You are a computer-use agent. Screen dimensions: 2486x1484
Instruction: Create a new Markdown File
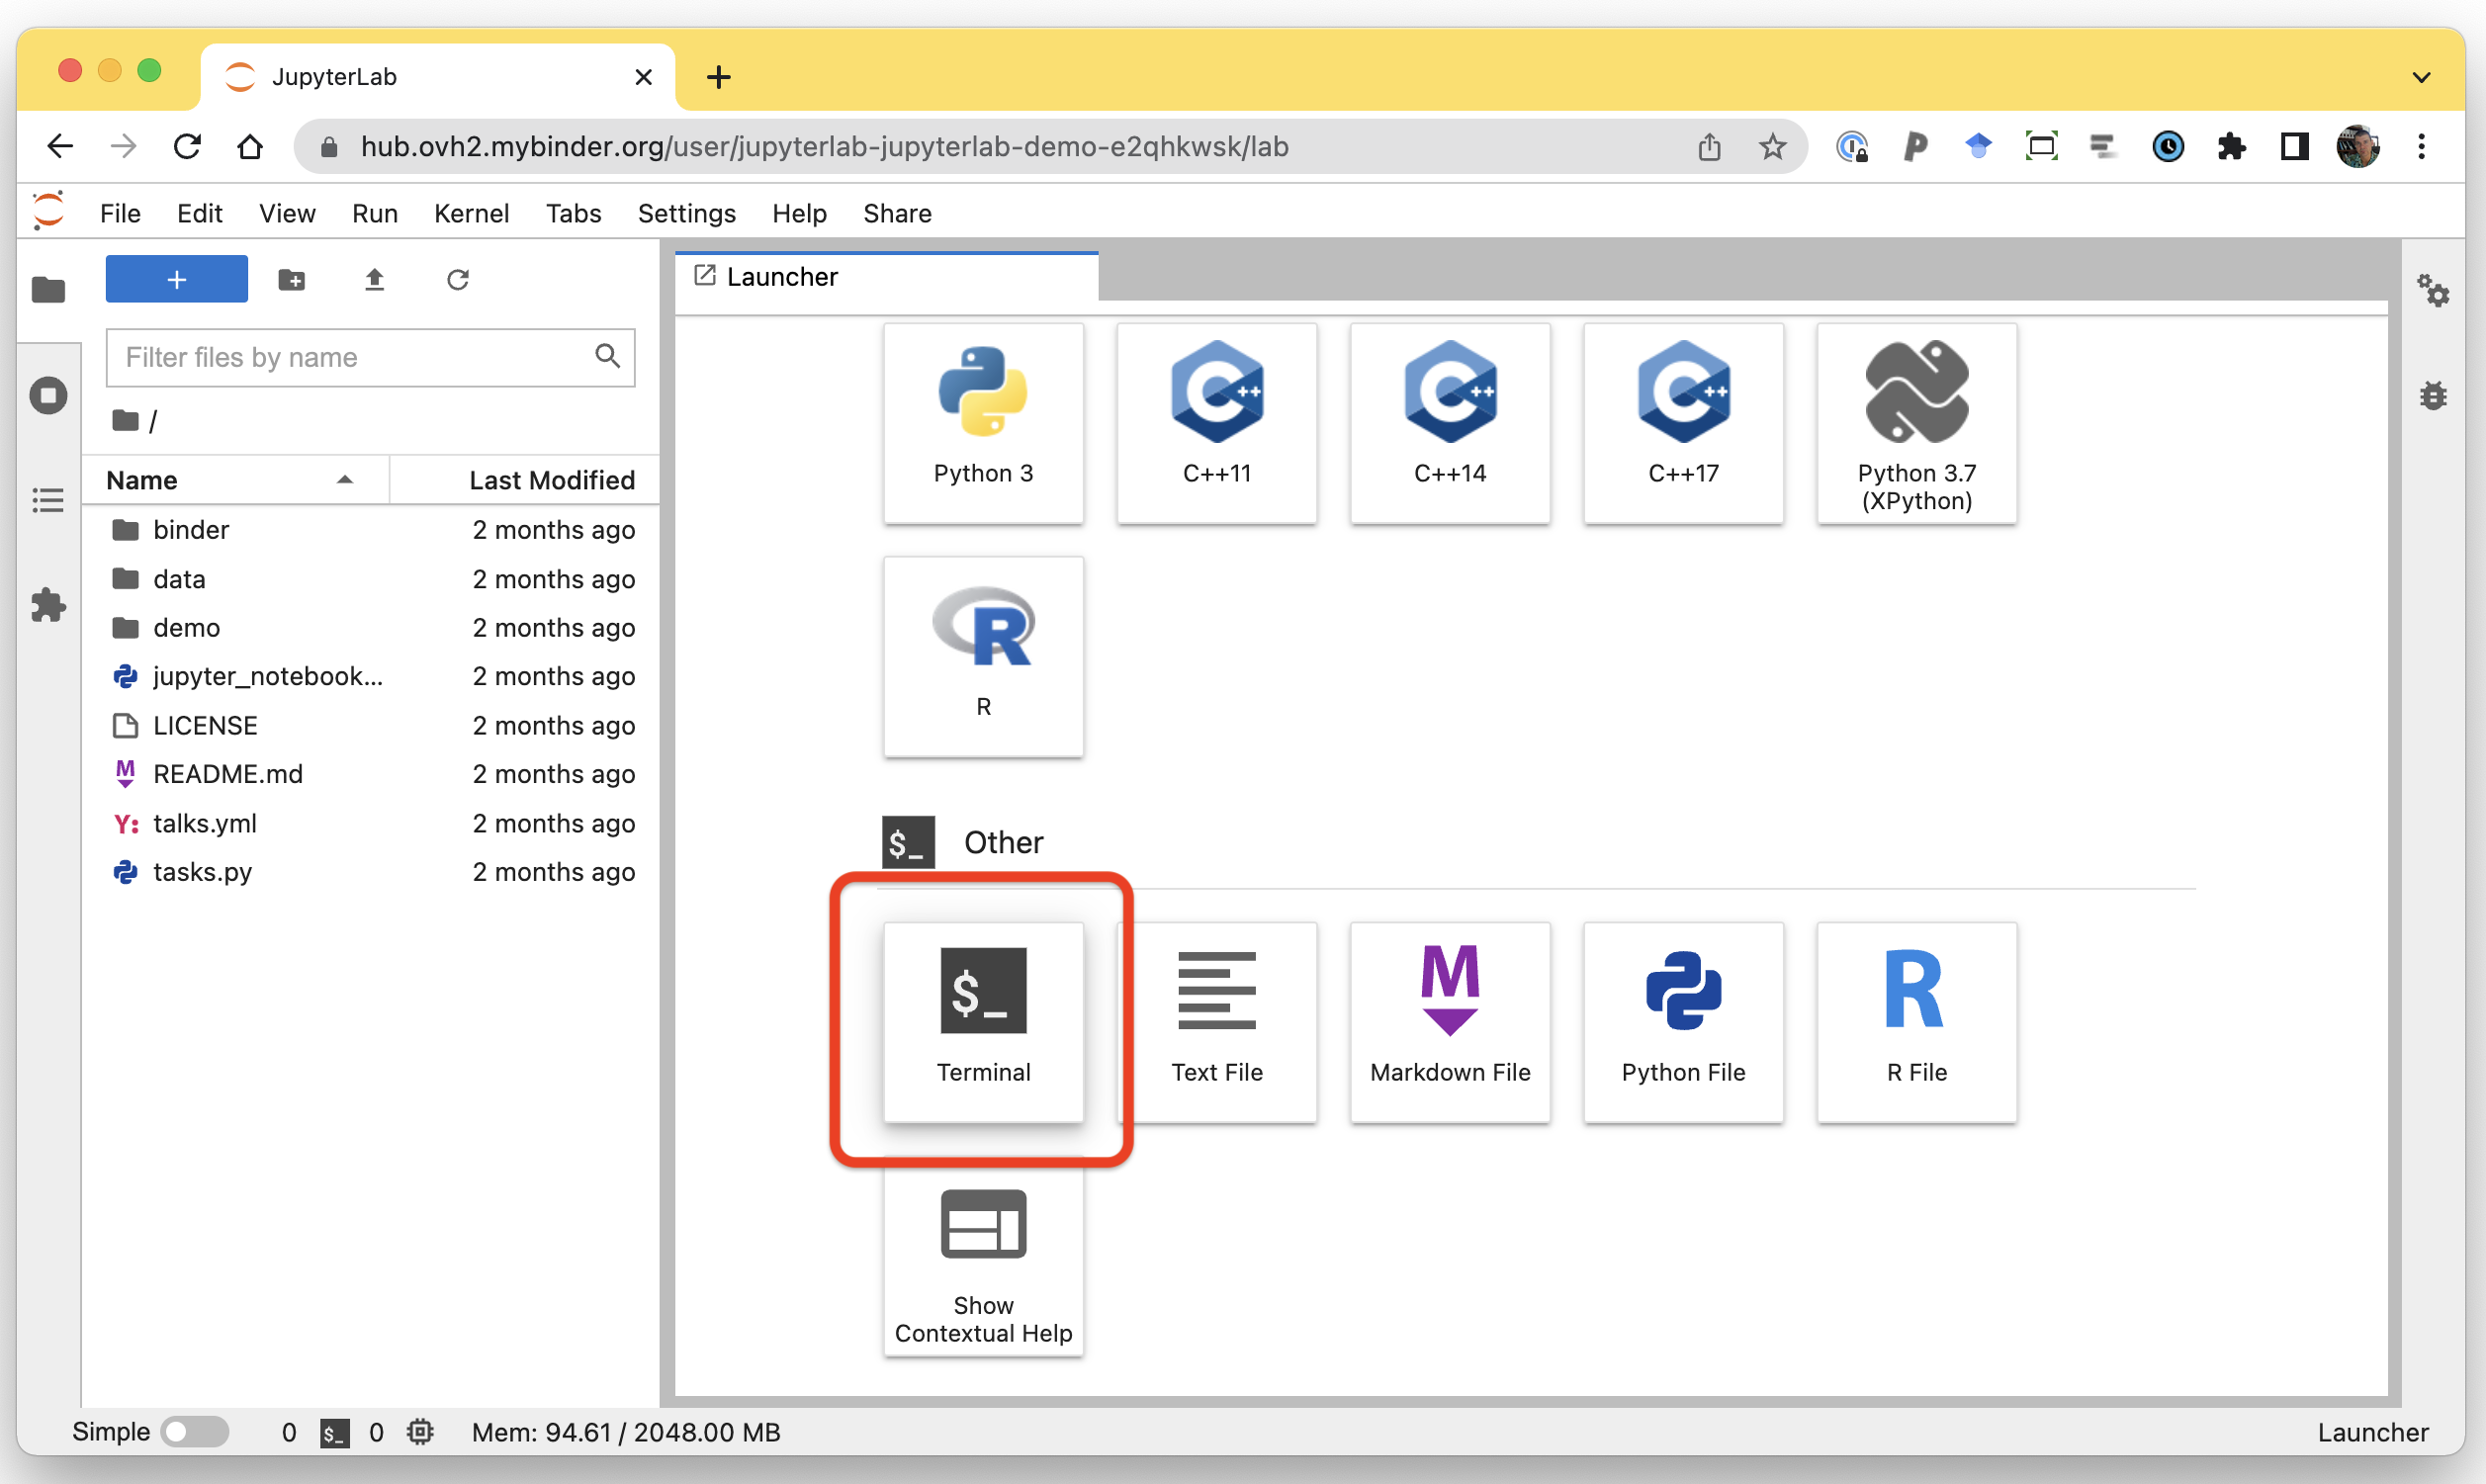(1450, 1021)
